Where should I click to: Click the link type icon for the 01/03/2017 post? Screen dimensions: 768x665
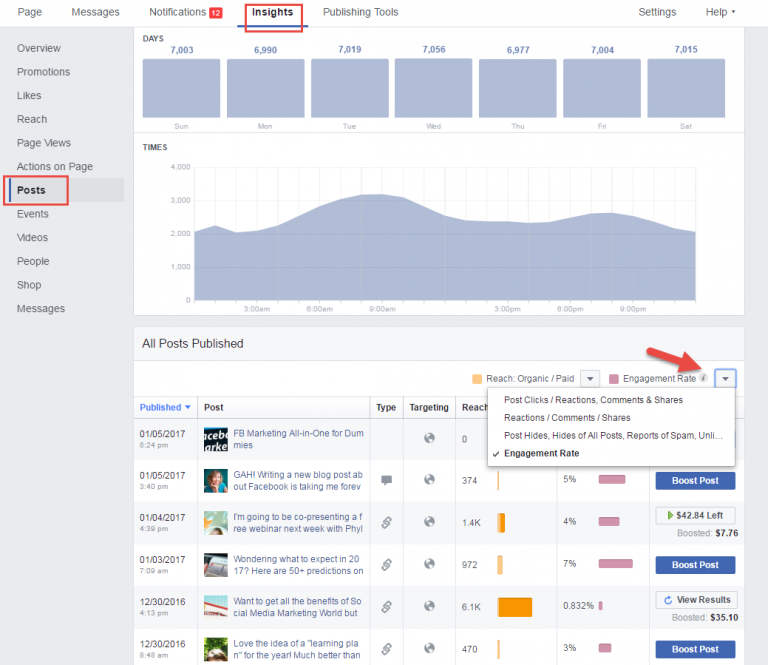pyautogui.click(x=386, y=565)
